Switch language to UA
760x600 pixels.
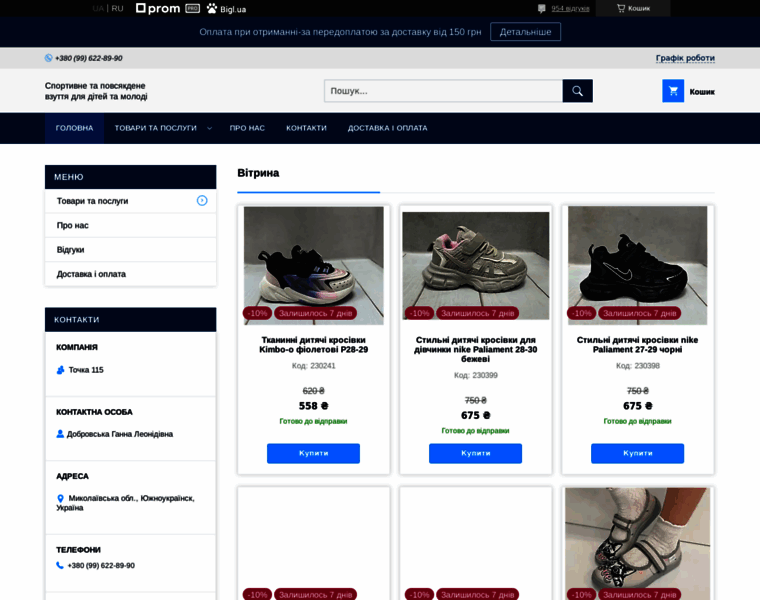tap(98, 8)
